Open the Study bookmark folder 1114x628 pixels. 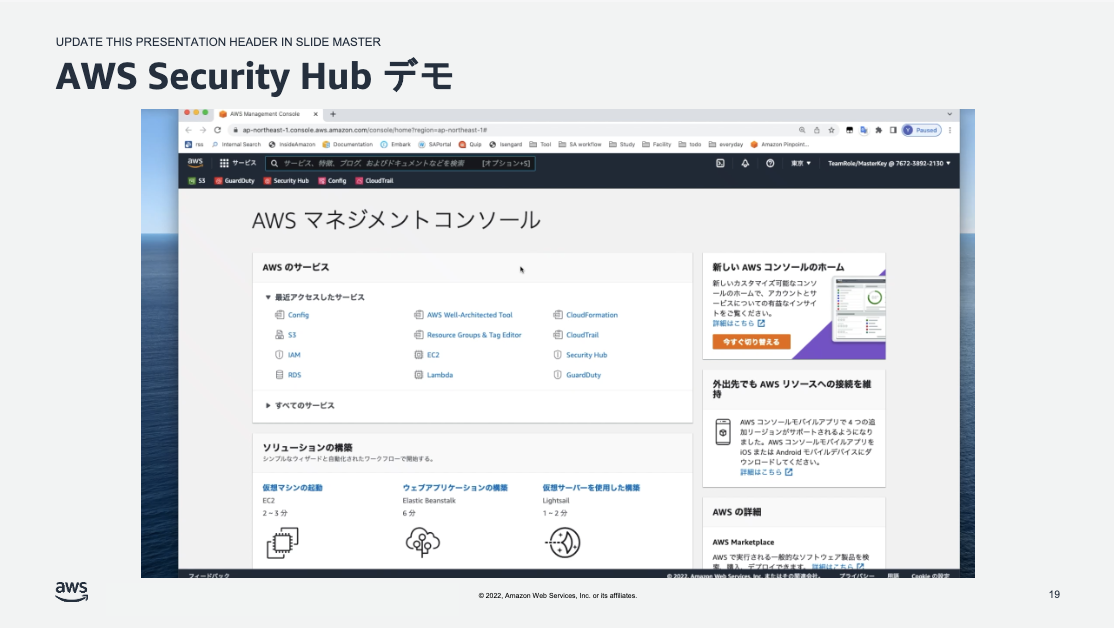coord(622,144)
